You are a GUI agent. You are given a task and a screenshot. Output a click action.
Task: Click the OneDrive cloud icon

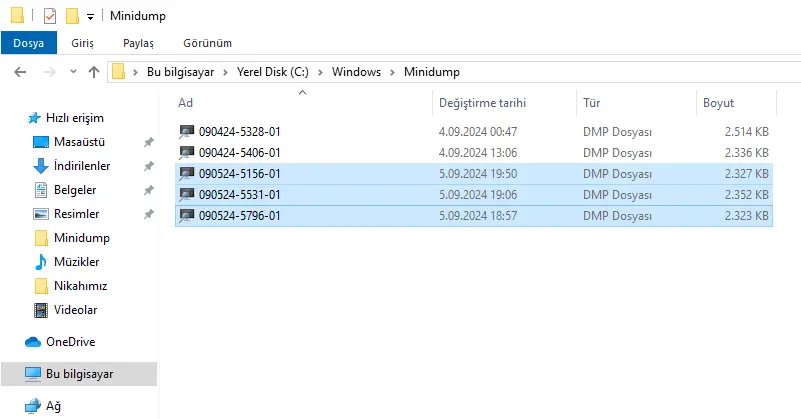coord(33,342)
